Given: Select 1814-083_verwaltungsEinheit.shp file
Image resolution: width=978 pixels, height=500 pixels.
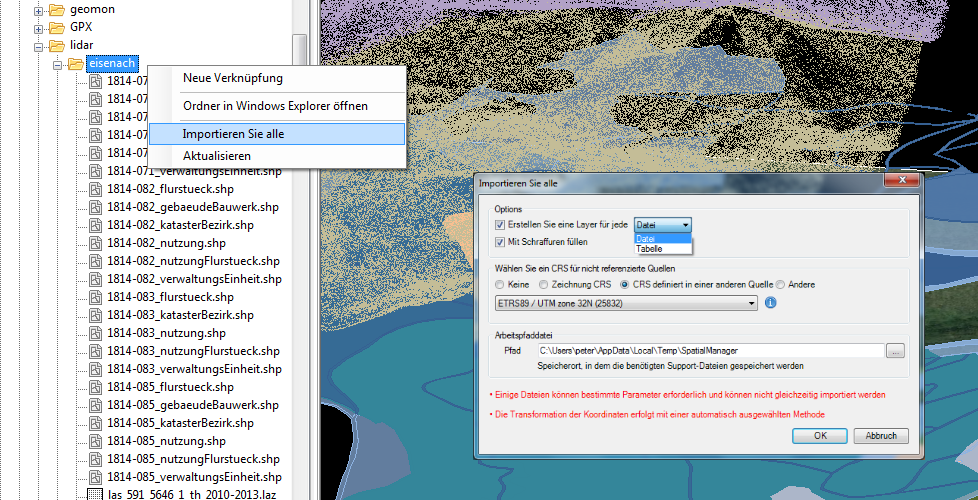Looking at the screenshot, I should 194,369.
